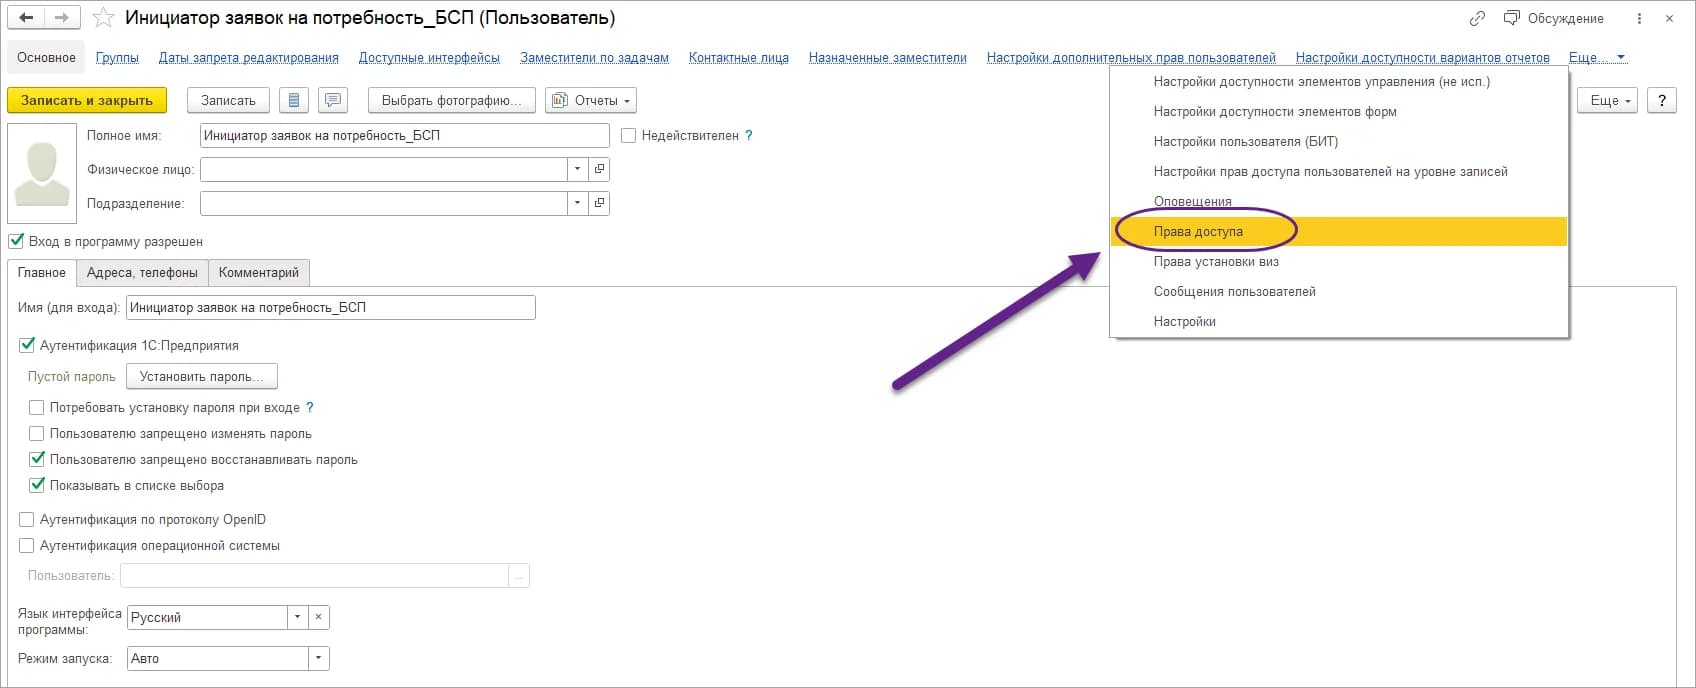Image resolution: width=1696 pixels, height=688 pixels.
Task: Copy link with the chain icon
Action: point(1477,18)
